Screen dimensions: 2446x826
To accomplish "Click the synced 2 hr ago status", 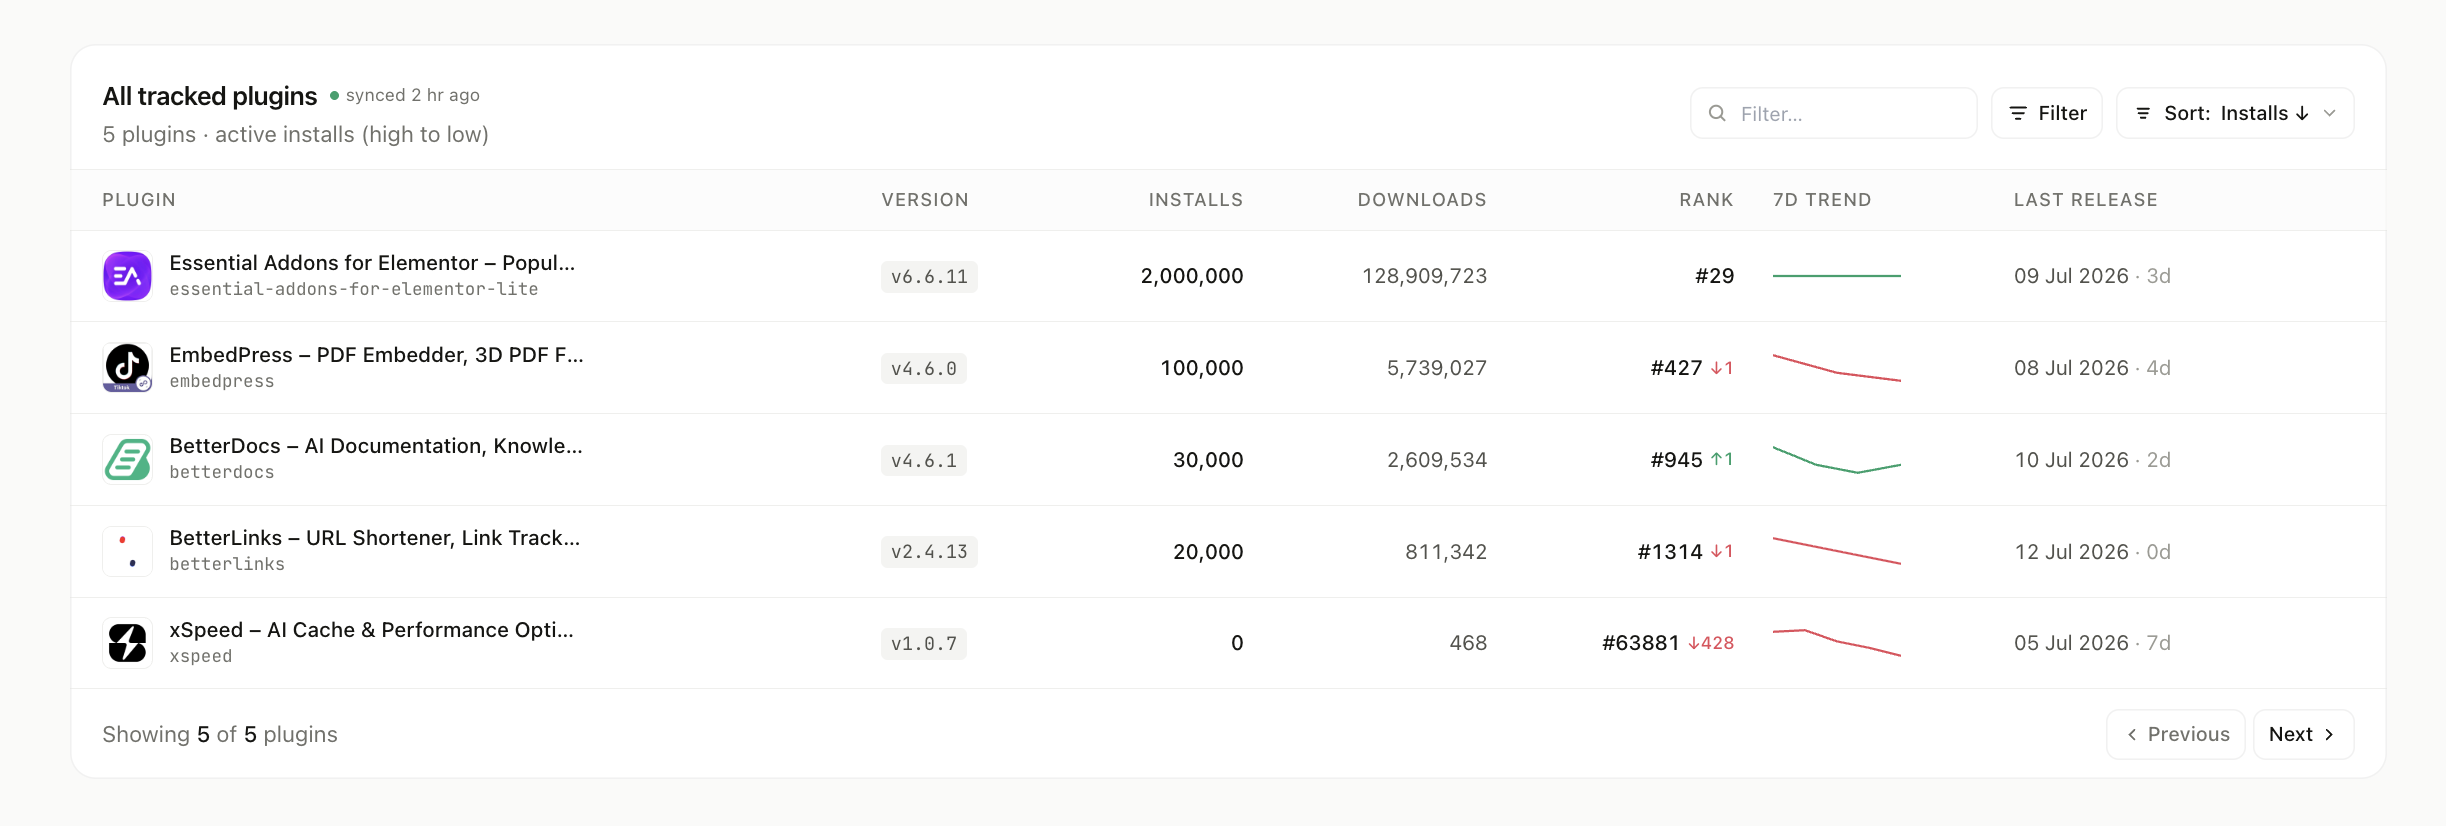I will [x=405, y=95].
